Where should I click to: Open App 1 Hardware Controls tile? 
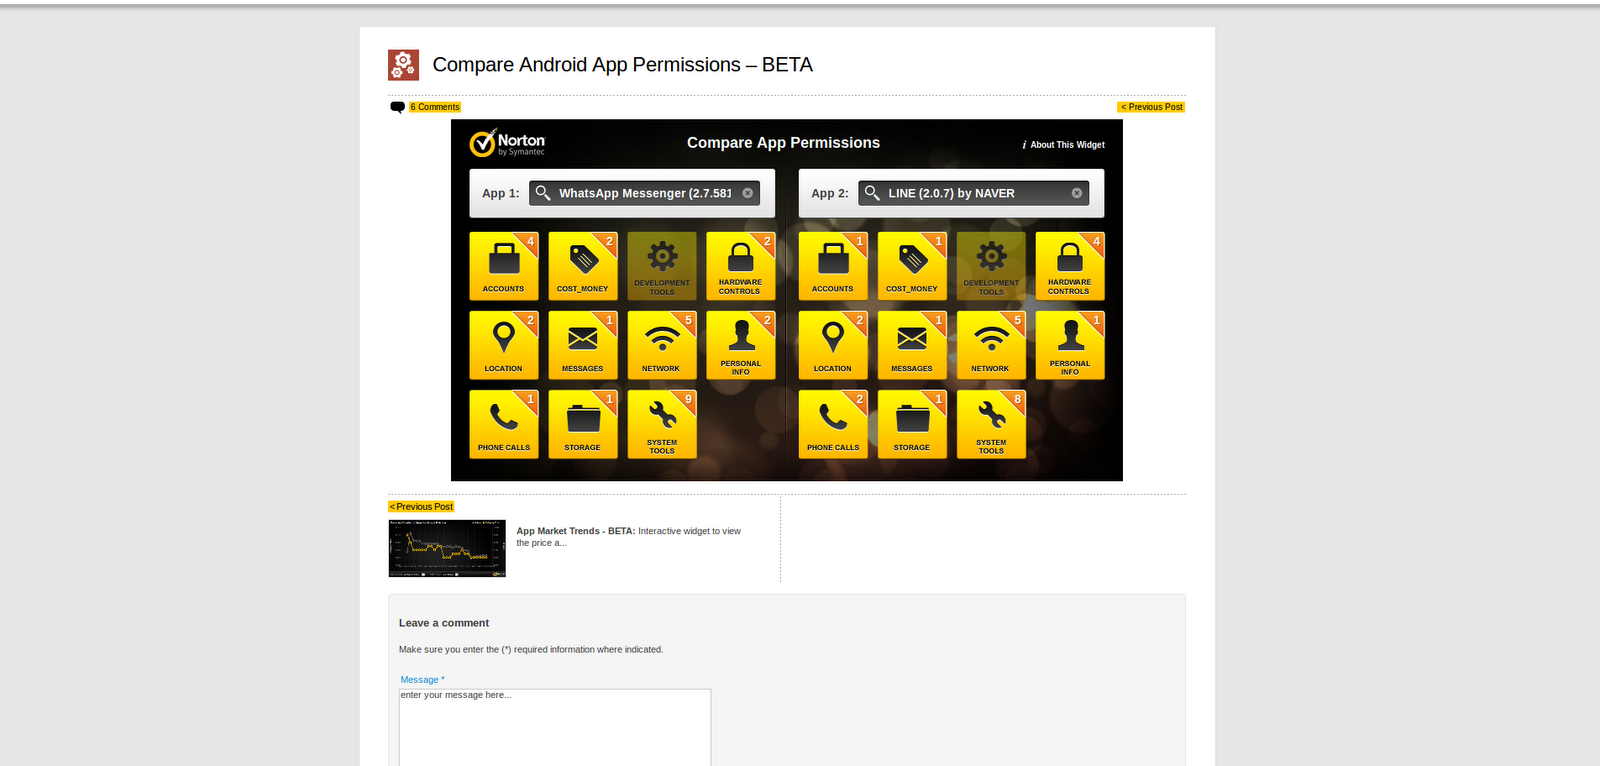[740, 266]
